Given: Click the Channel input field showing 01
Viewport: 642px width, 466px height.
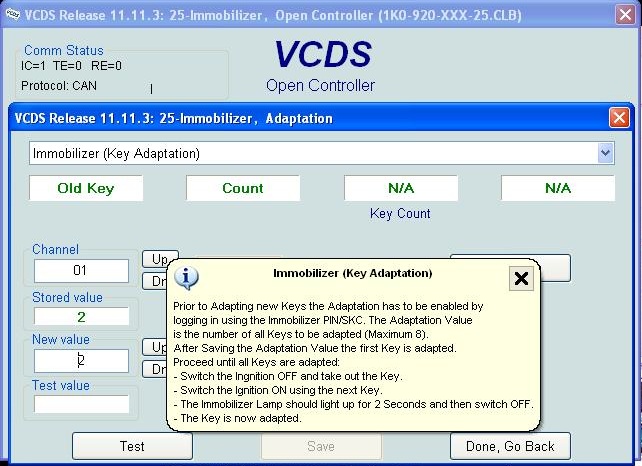Looking at the screenshot, I should (x=81, y=270).
